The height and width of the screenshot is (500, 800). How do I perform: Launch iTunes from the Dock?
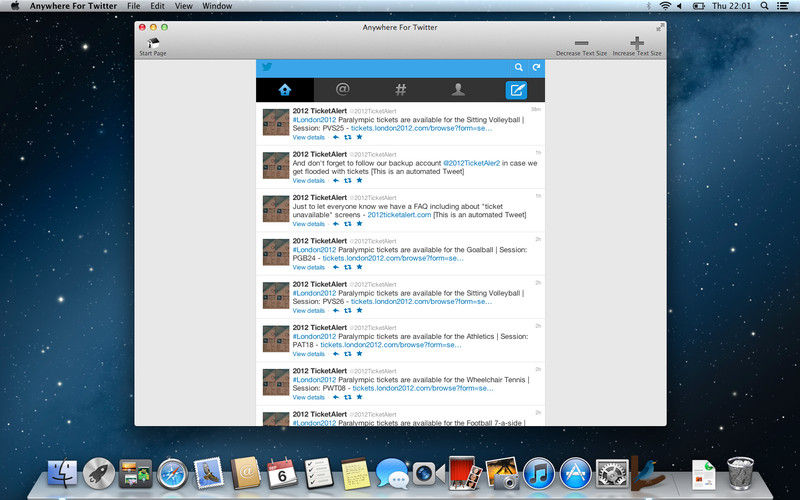pos(539,474)
